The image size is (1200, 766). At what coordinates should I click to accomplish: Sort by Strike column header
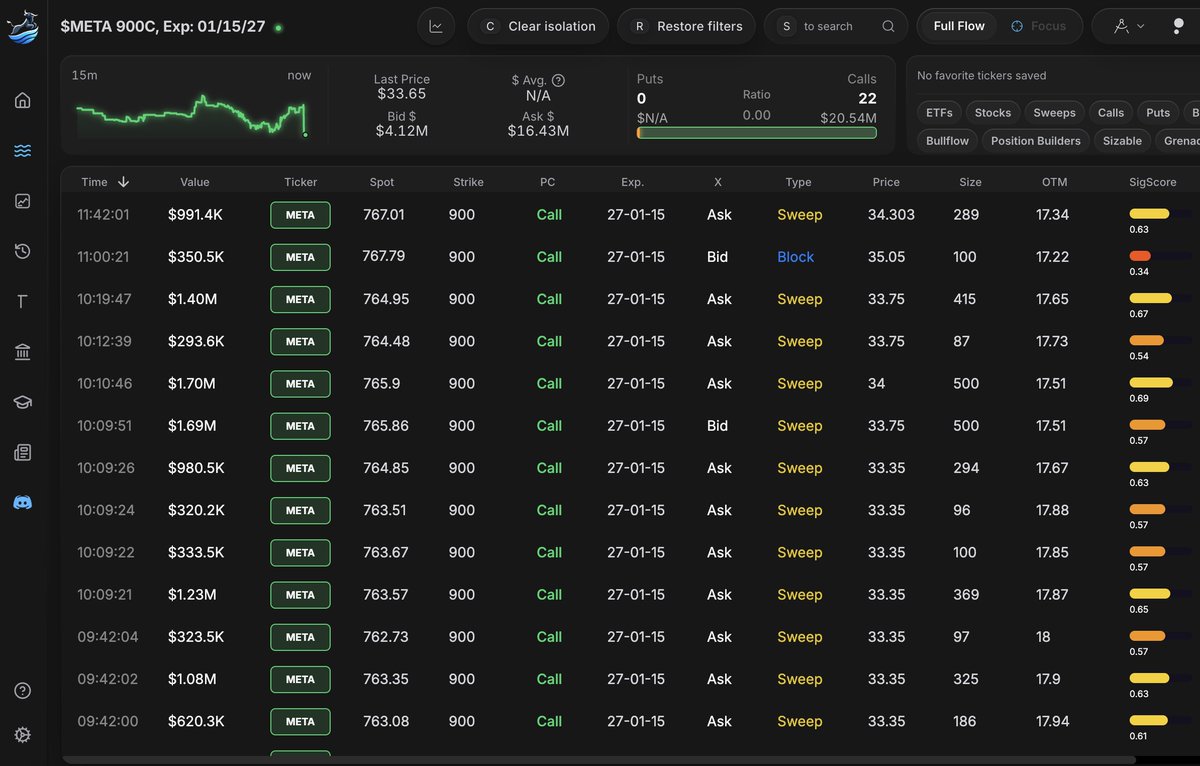click(468, 182)
